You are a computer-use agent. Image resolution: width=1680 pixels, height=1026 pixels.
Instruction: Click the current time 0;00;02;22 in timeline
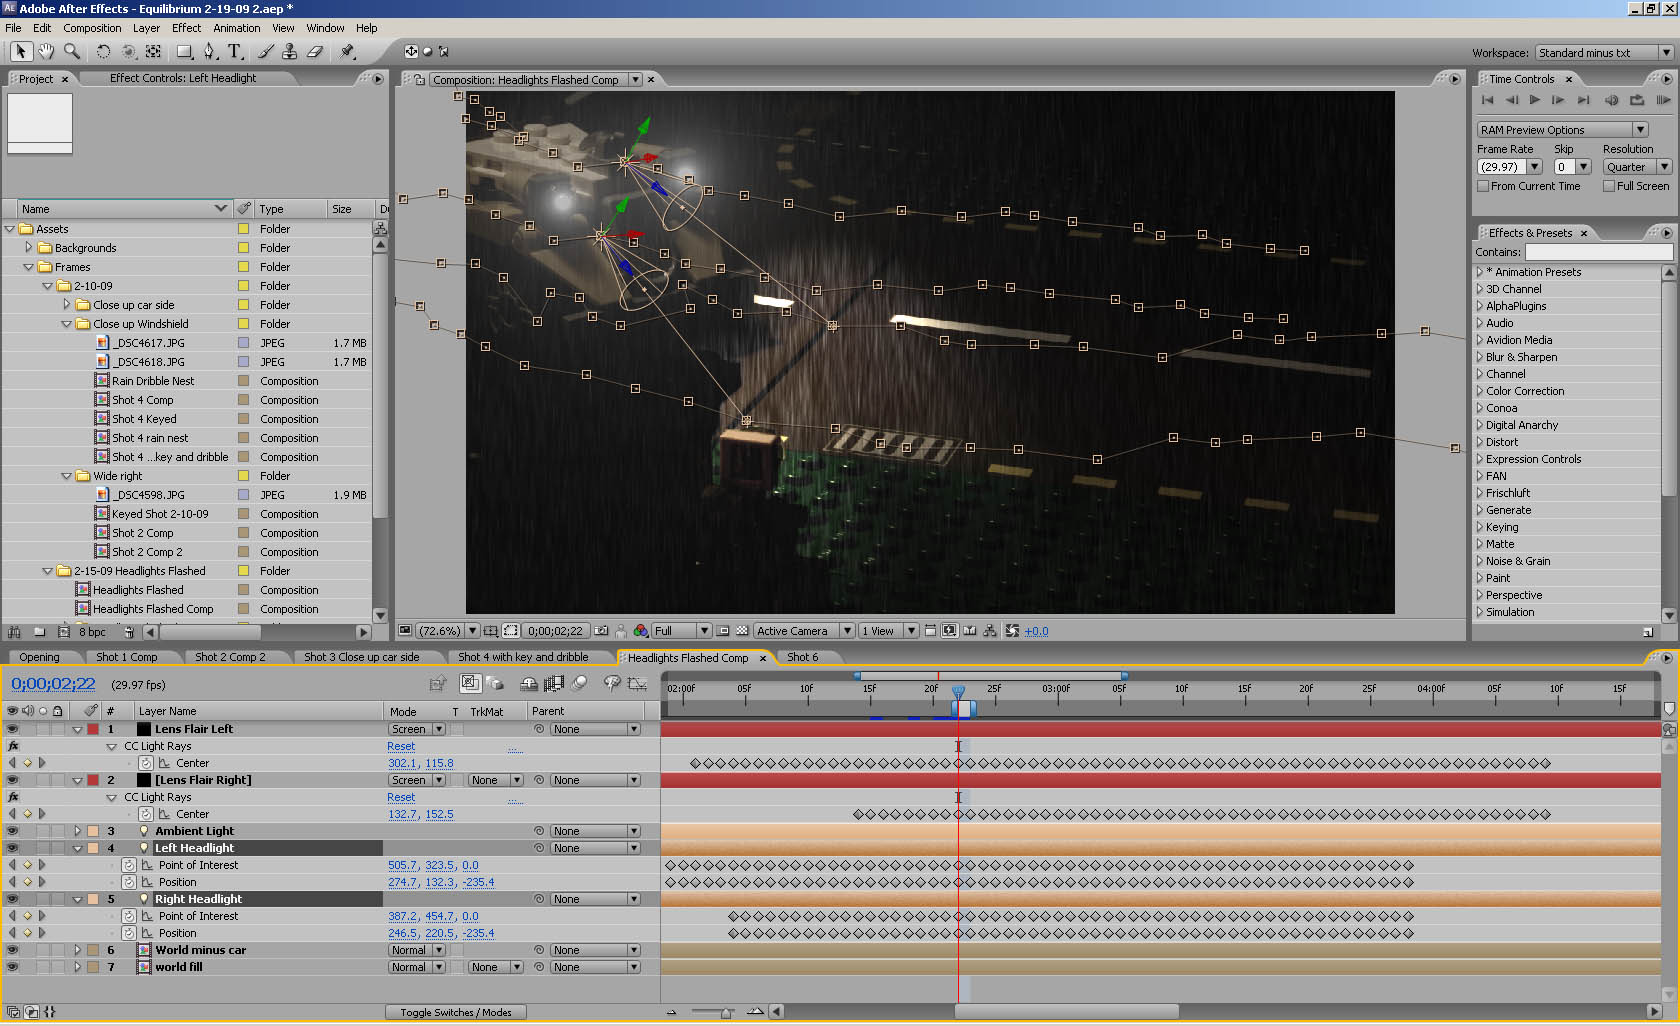(53, 684)
